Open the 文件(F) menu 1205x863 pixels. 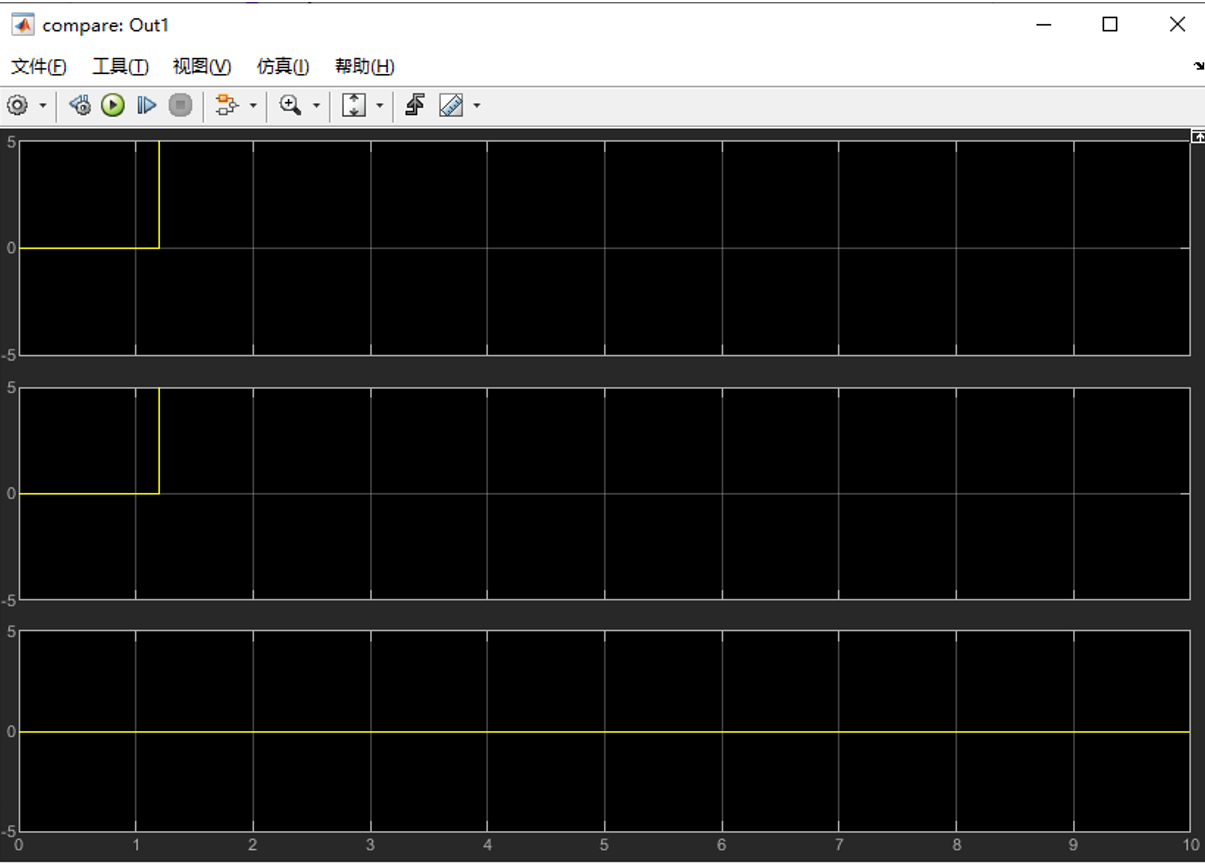tap(39, 67)
